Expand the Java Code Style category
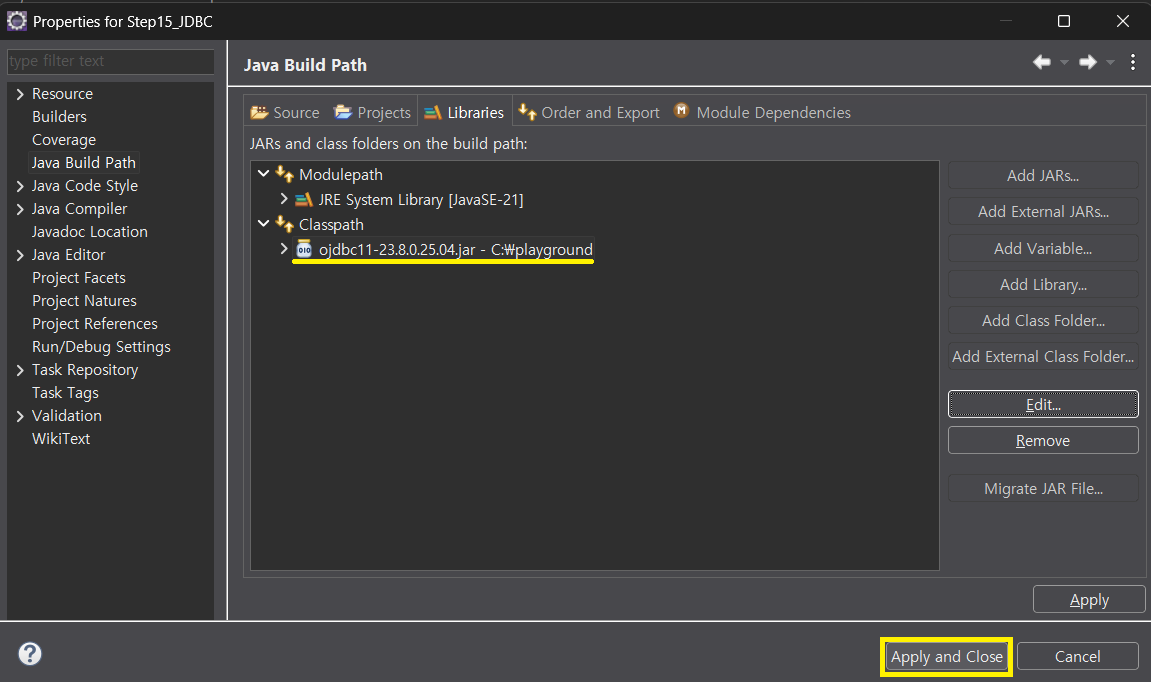Screen dimensions: 1151x682 (x=20, y=186)
